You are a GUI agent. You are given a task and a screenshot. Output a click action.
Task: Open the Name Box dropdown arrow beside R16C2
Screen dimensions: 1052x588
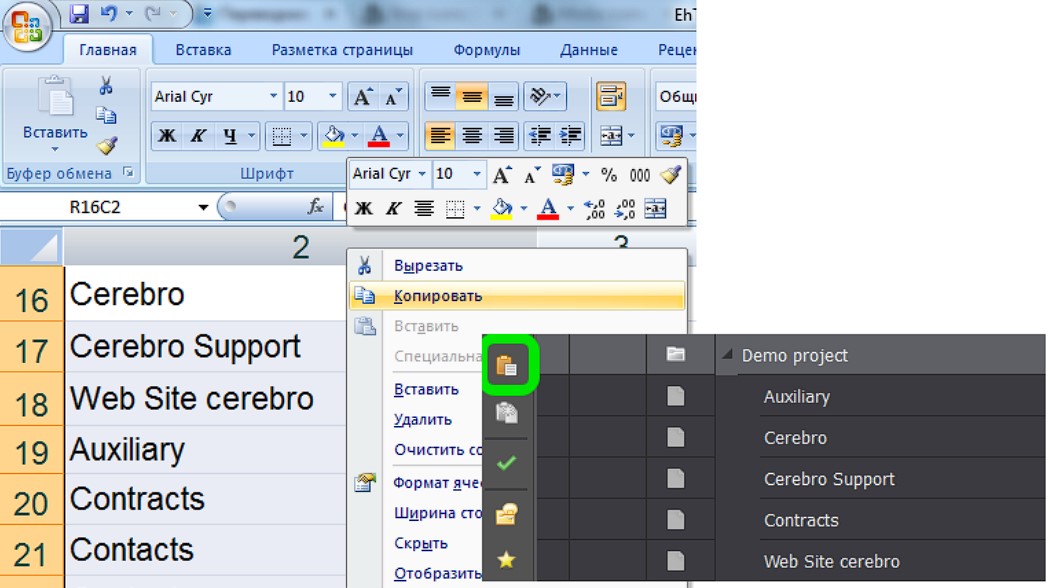point(203,207)
